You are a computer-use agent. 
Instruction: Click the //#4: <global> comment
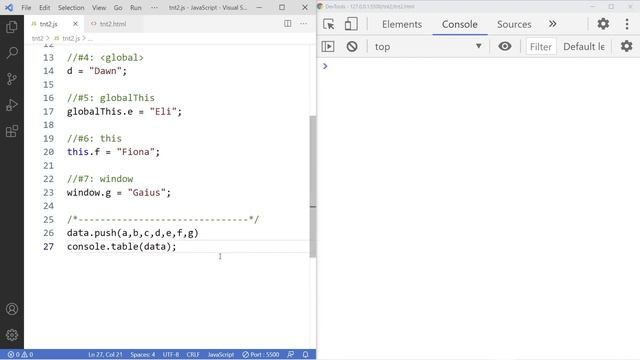[x=105, y=58]
